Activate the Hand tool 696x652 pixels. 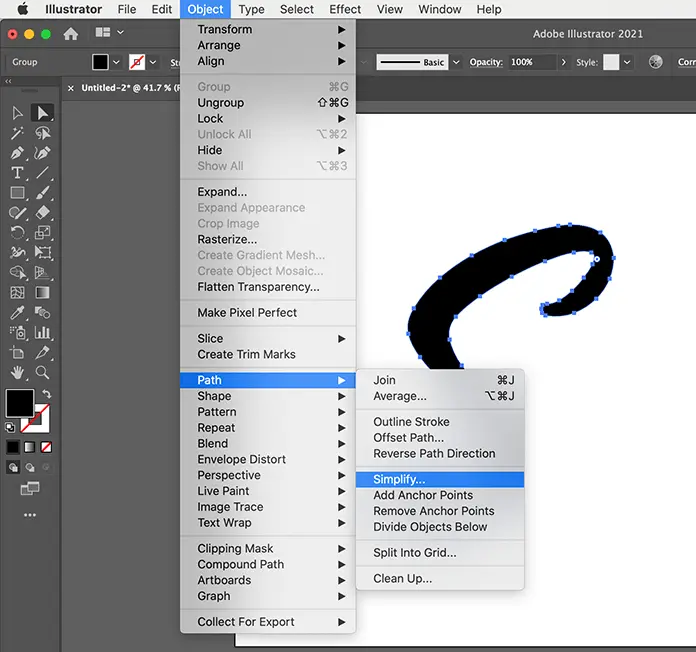point(17,373)
